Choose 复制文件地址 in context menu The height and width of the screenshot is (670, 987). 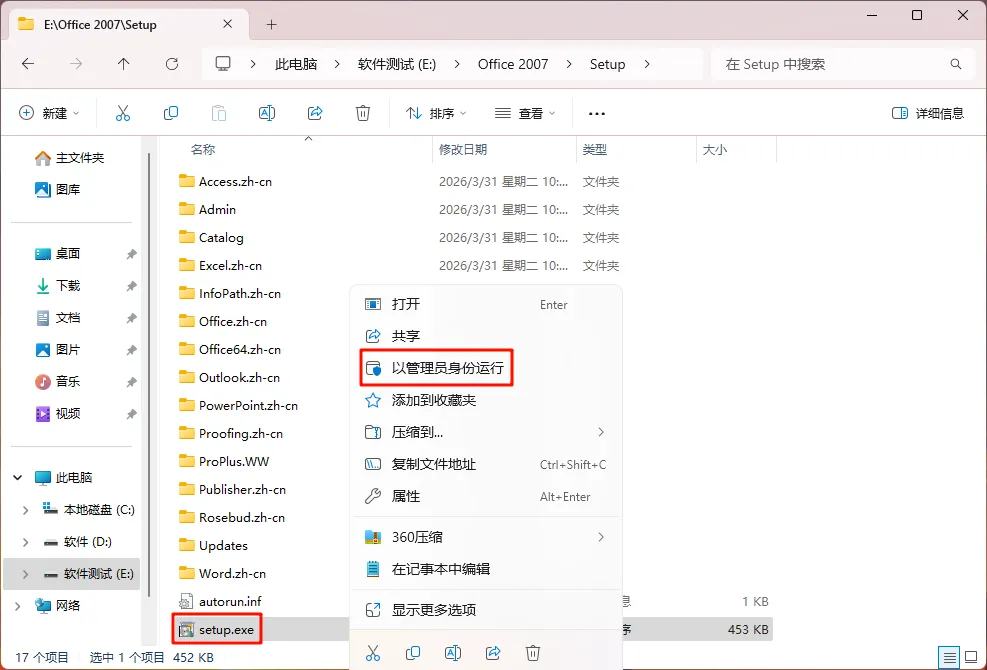pyautogui.click(x=485, y=465)
